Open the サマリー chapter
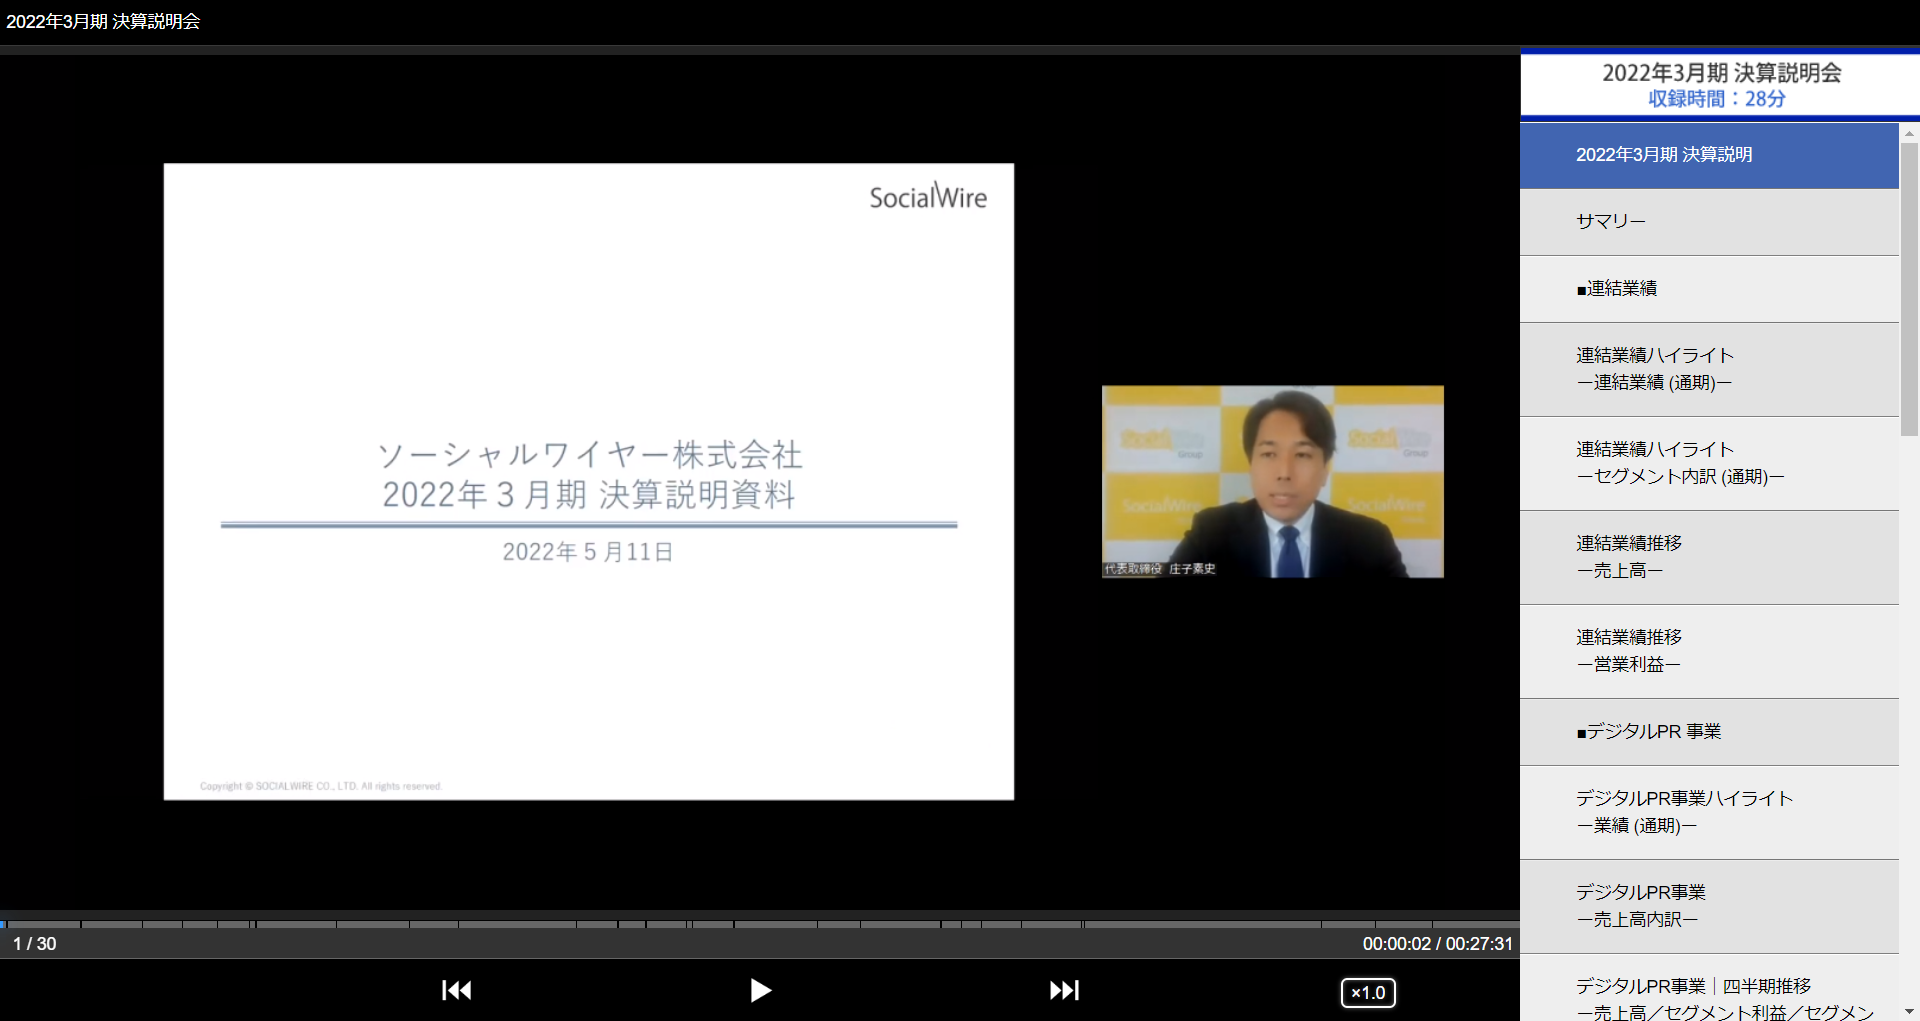The width and height of the screenshot is (1920, 1021). coord(1709,222)
